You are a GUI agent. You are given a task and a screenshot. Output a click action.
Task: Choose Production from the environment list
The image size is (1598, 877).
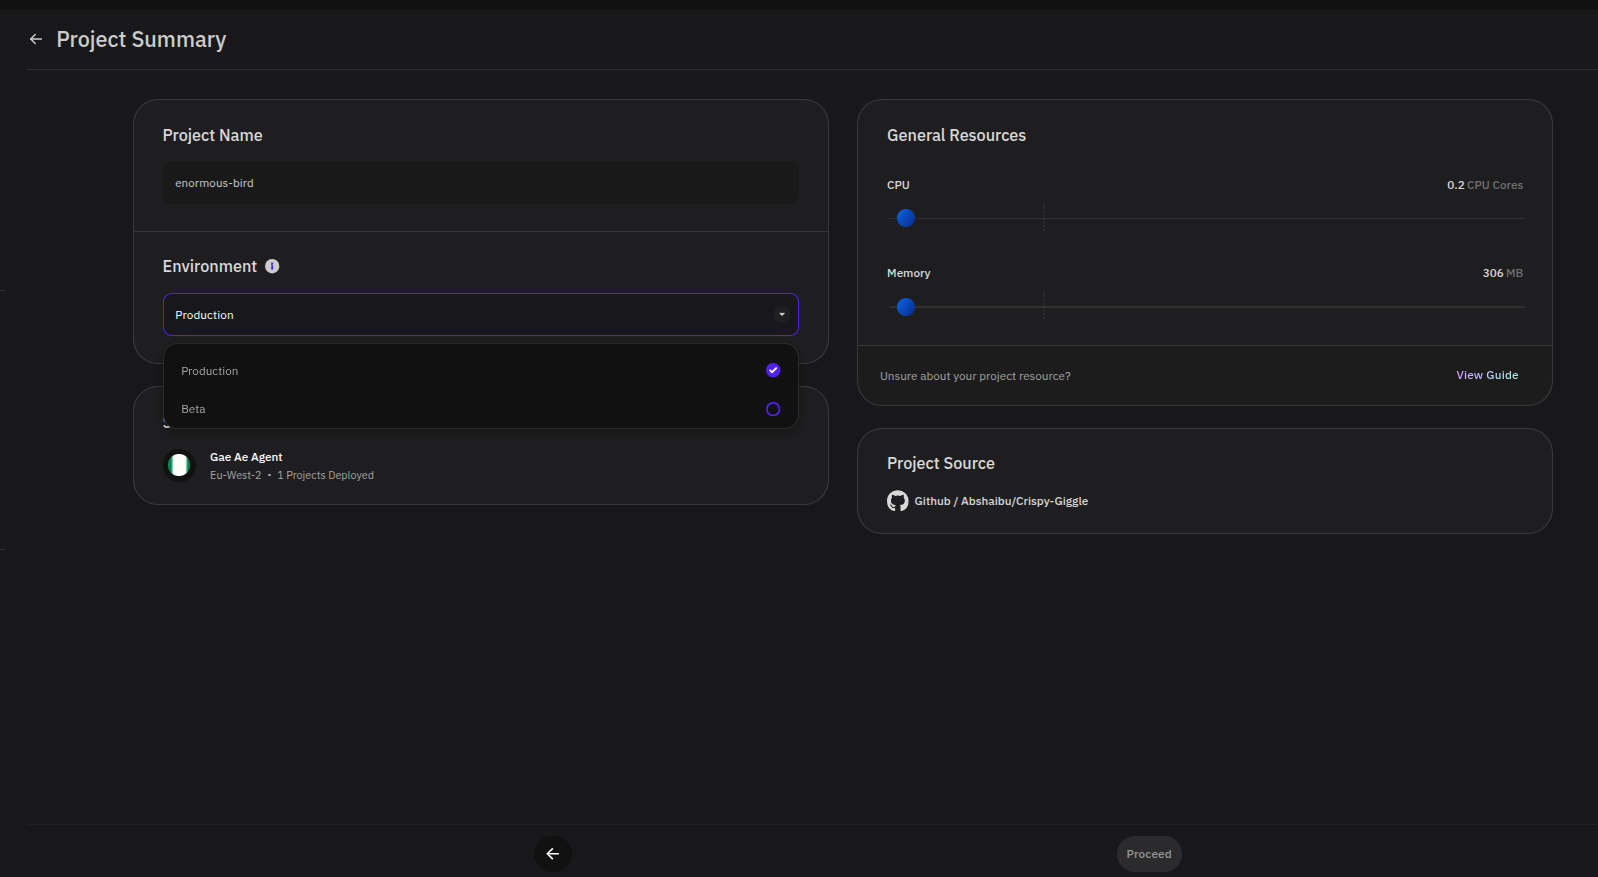(x=481, y=371)
